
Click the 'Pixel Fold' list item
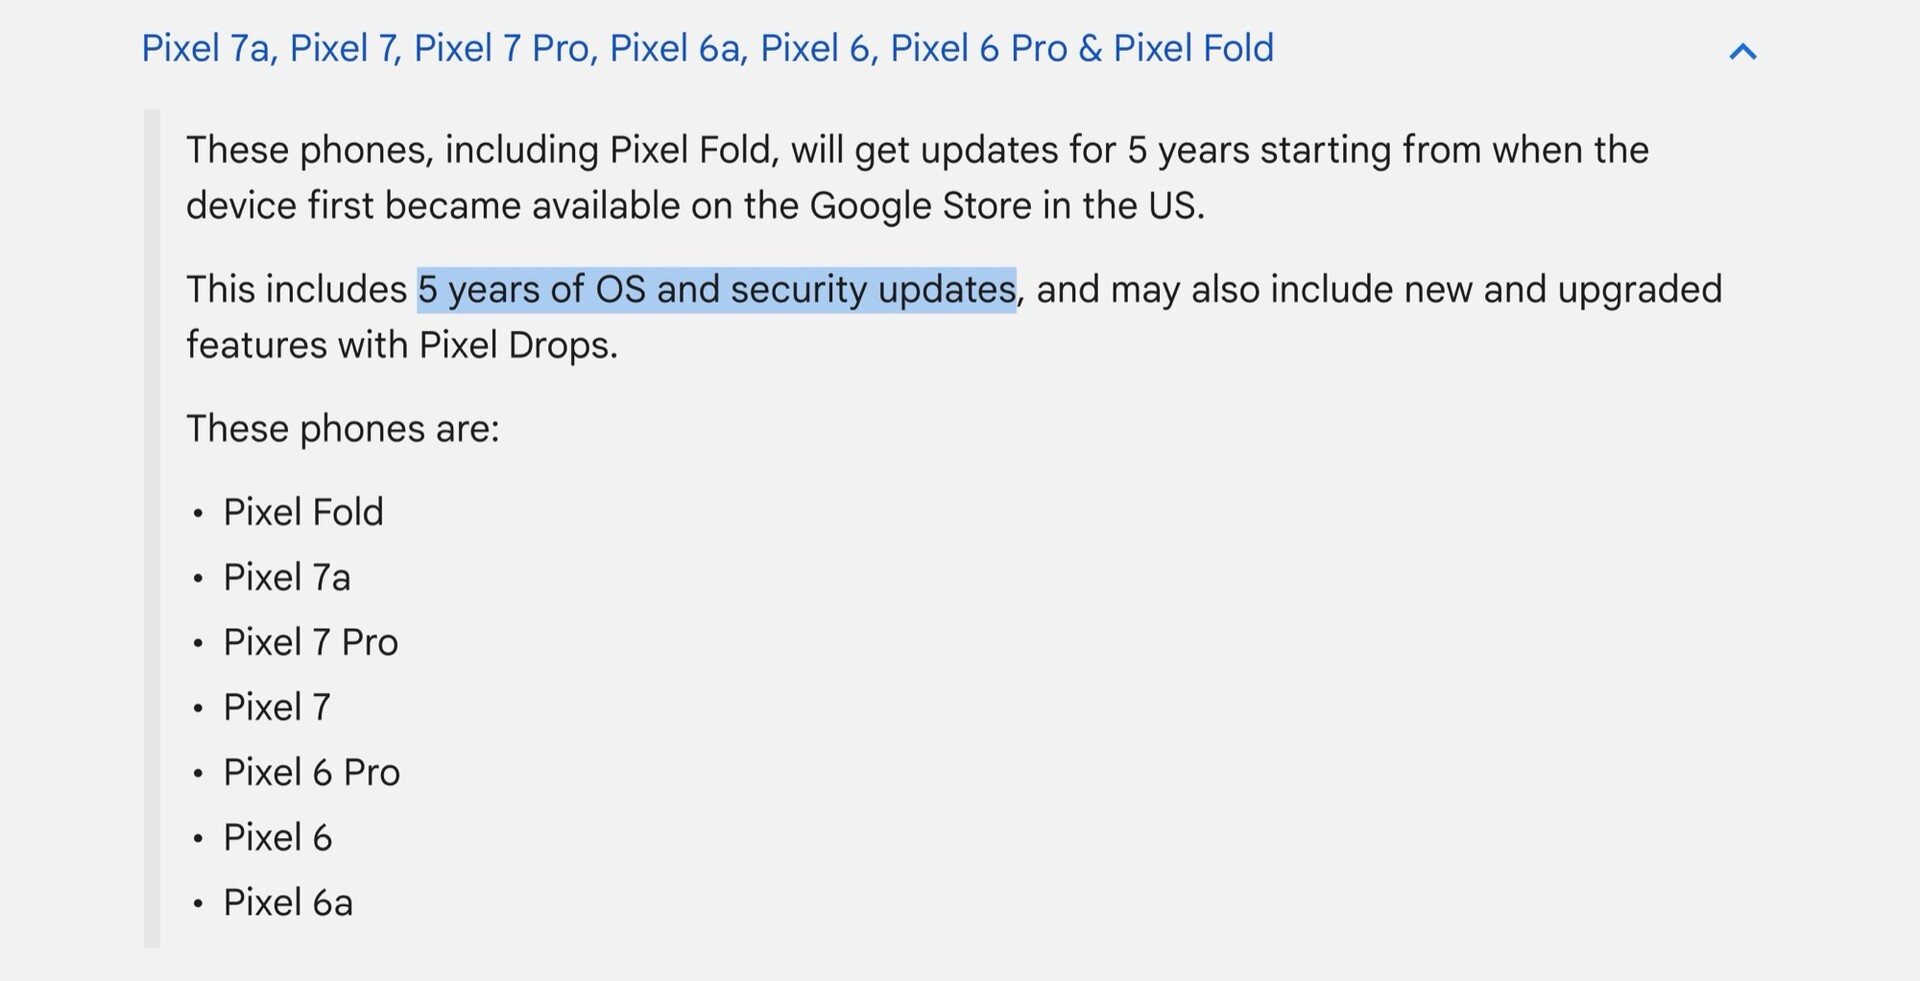click(x=303, y=512)
